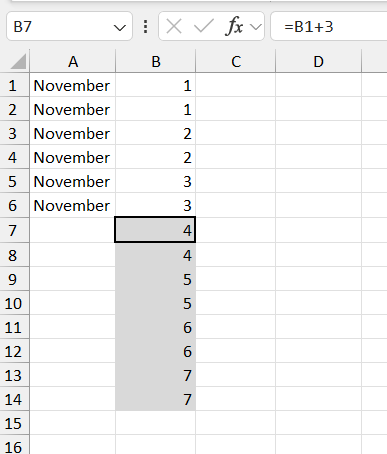Click cell A1 containing November
The image size is (387, 454).
coord(73,85)
